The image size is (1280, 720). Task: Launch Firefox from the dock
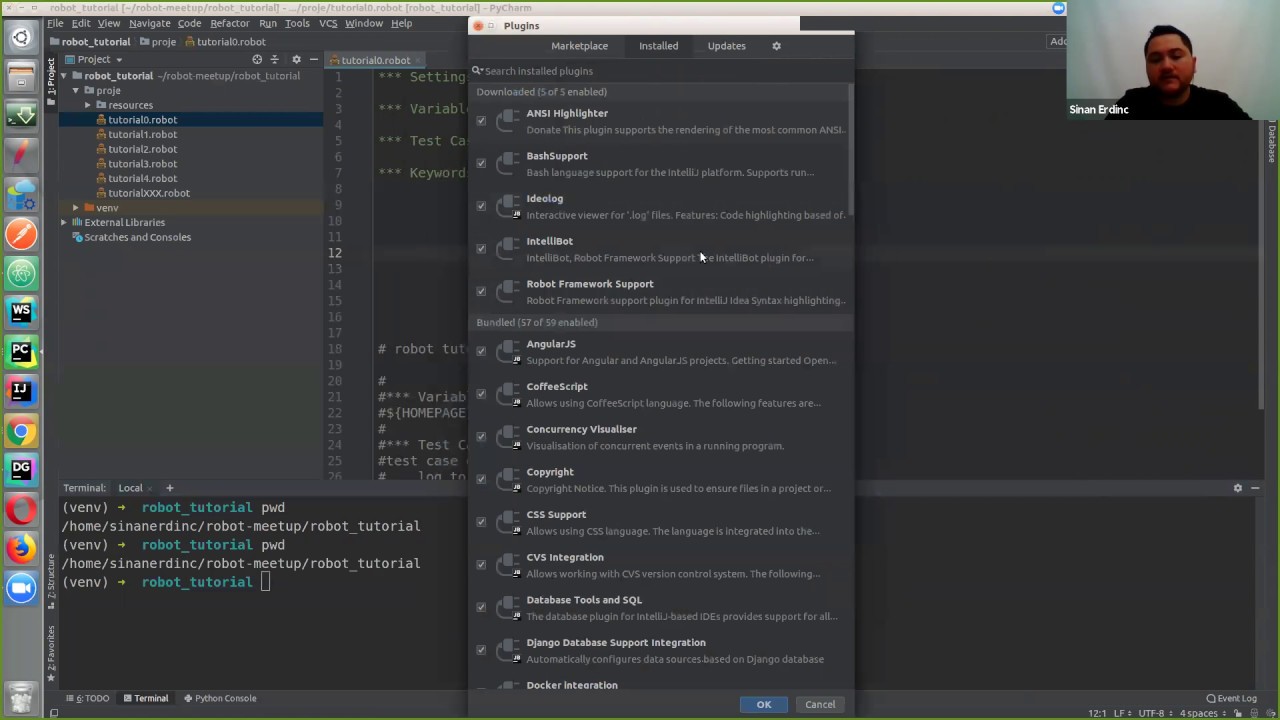[21, 548]
